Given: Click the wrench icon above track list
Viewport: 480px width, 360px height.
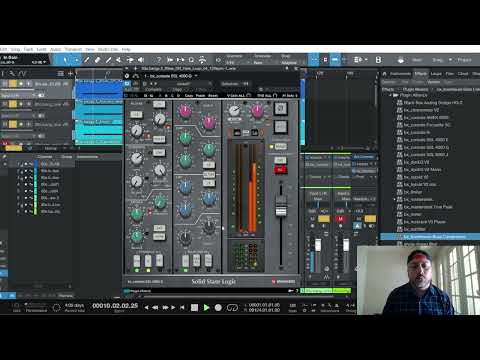Looking at the screenshot, I should (12, 73).
